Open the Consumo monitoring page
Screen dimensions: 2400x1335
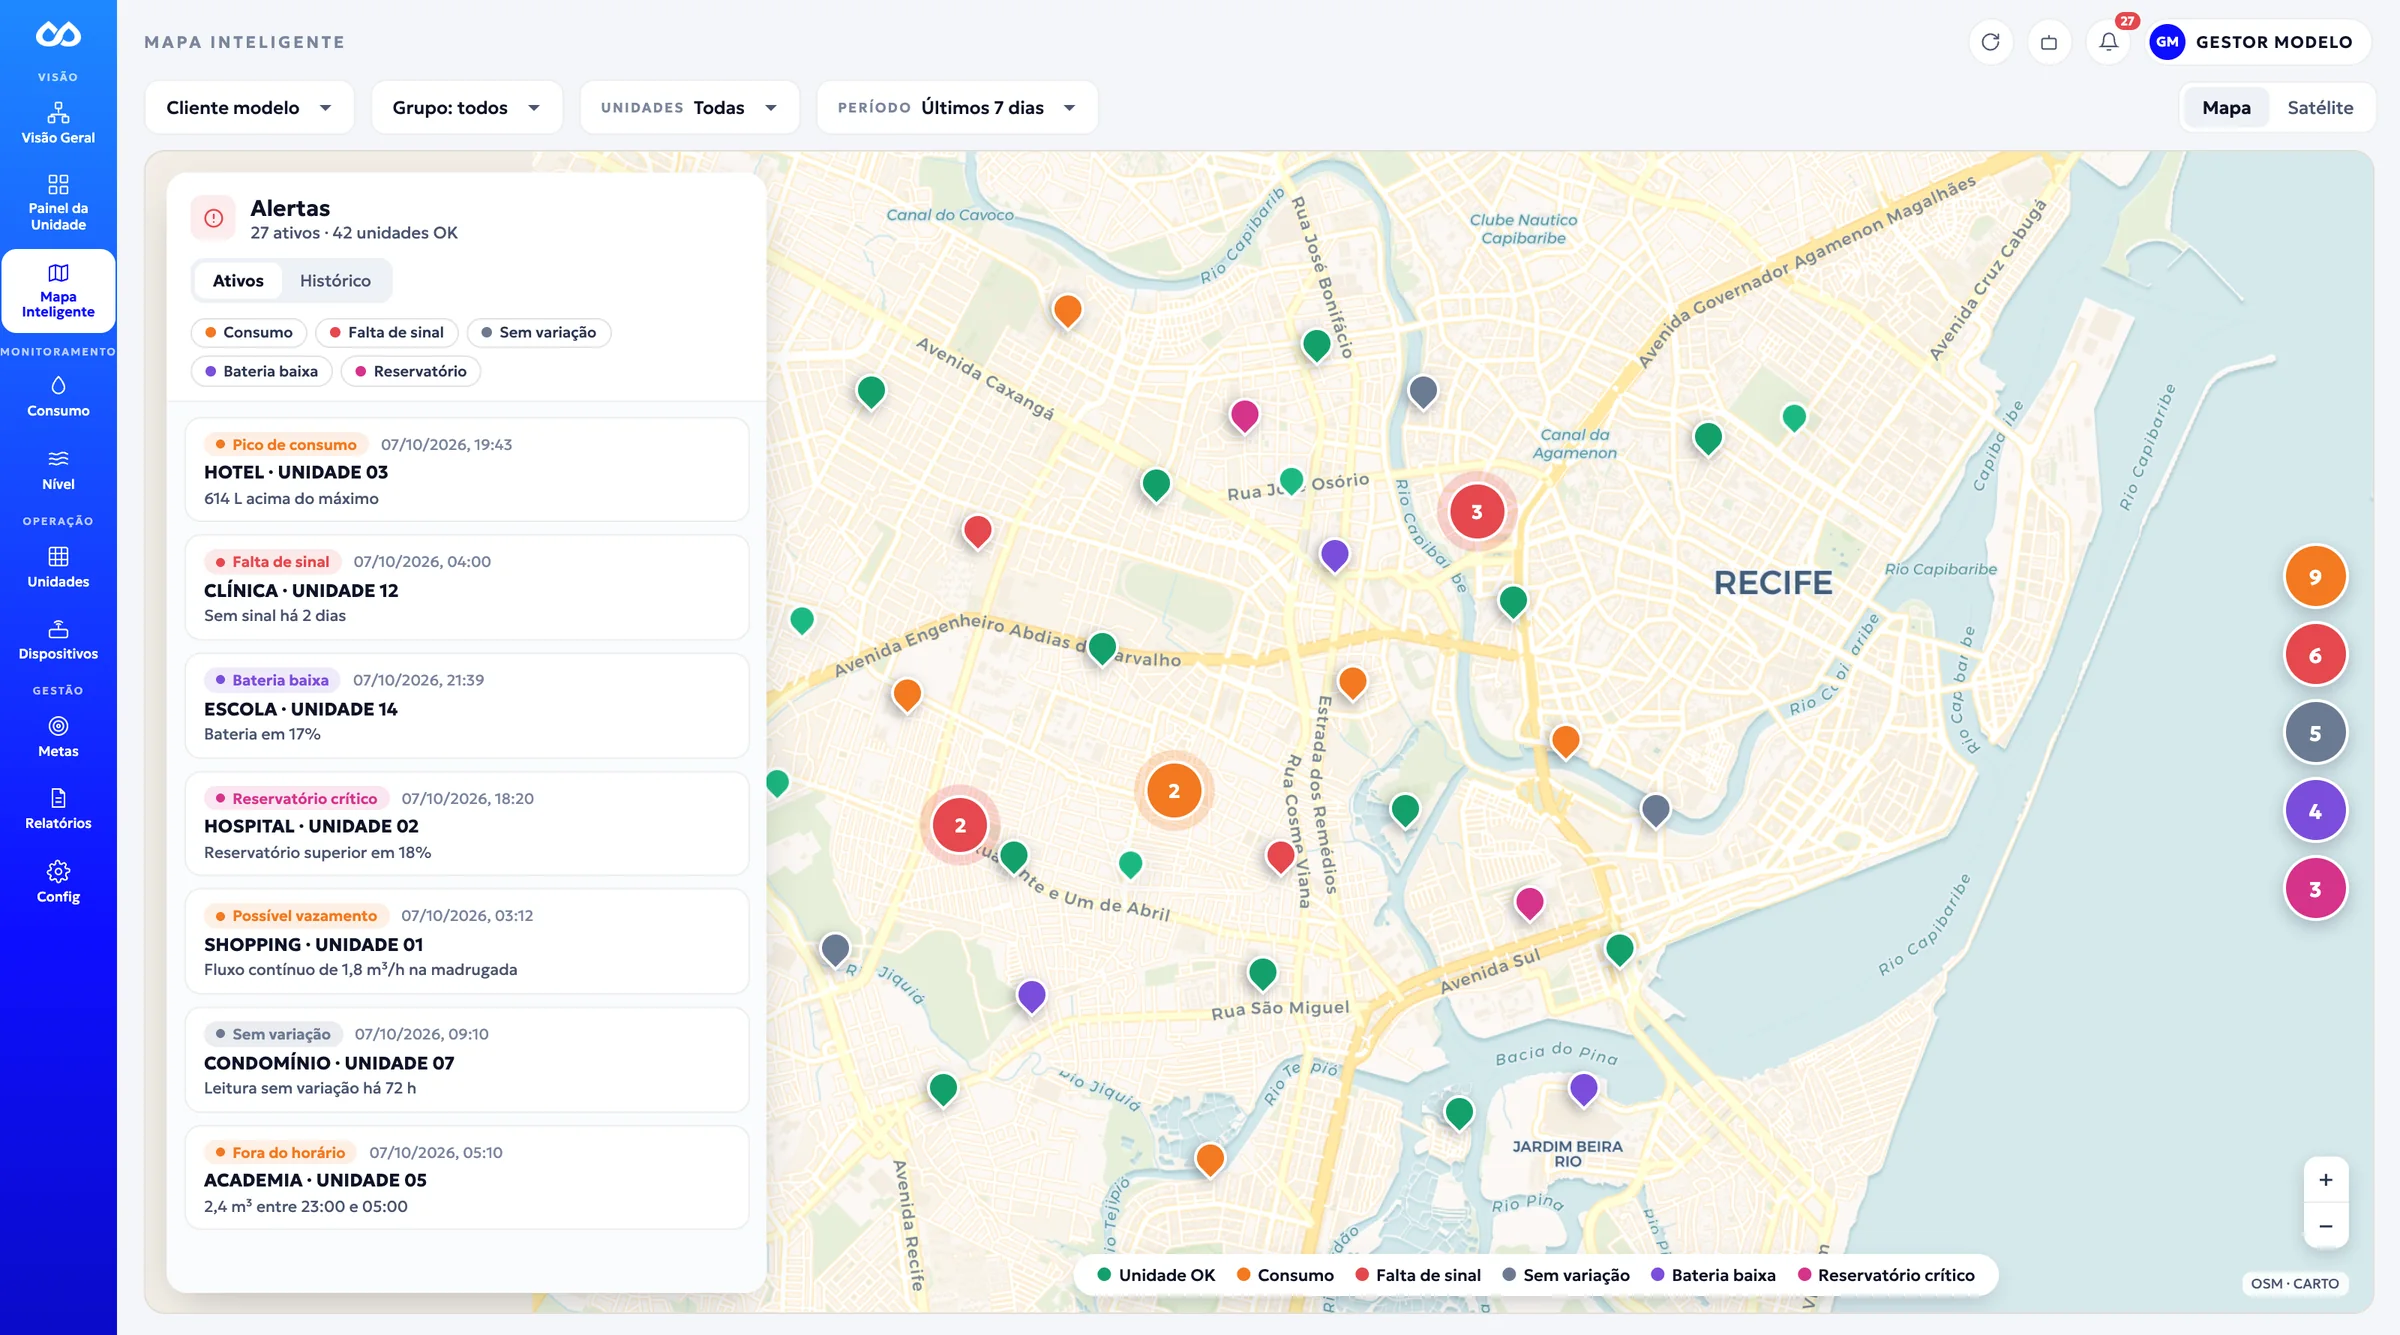click(58, 397)
